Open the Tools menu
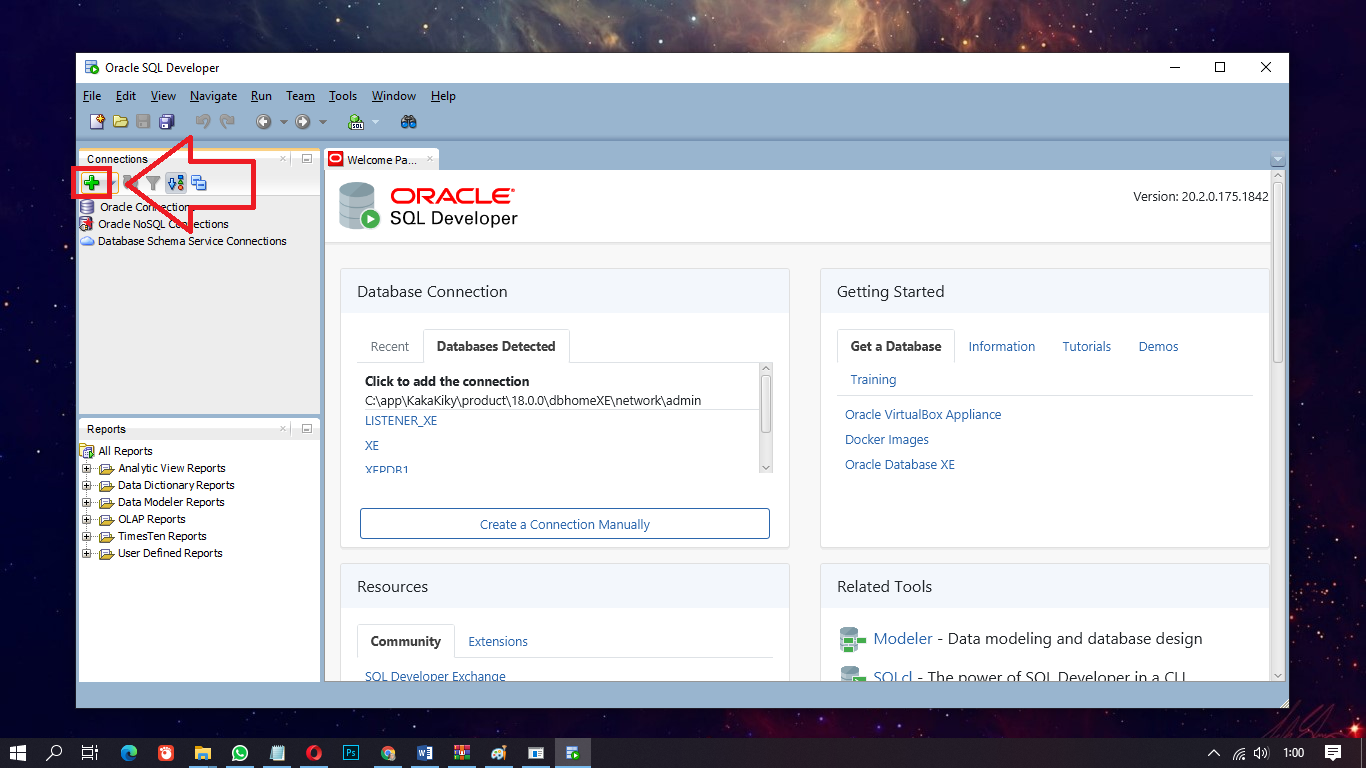1366x768 pixels. coord(343,96)
